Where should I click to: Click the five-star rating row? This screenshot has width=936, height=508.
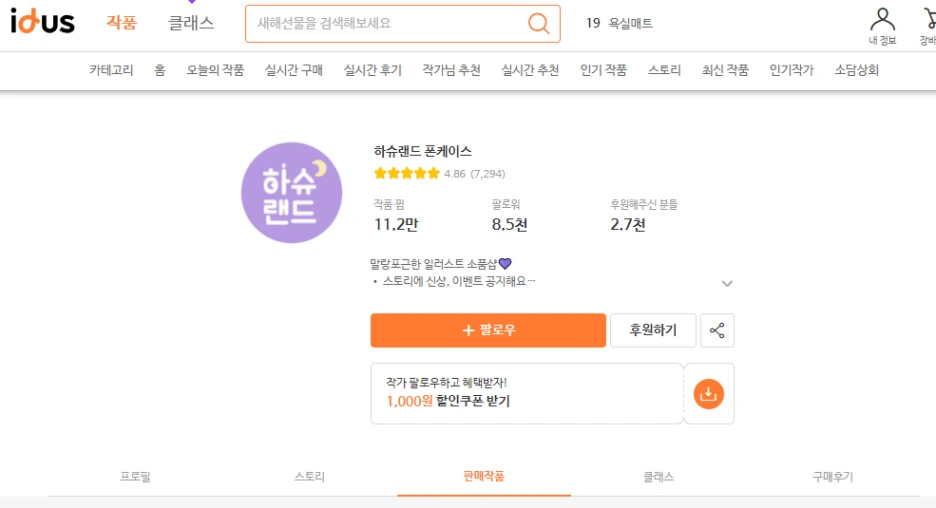(439, 174)
